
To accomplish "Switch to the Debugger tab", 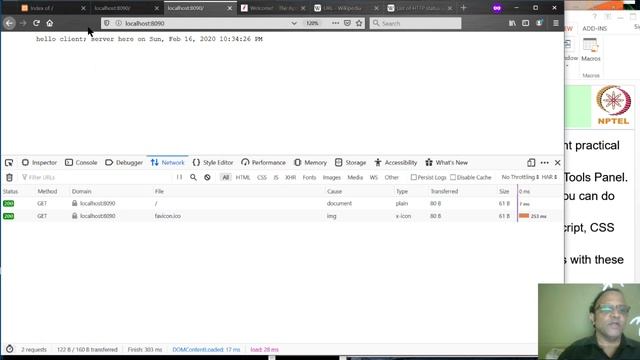I will point(124,162).
